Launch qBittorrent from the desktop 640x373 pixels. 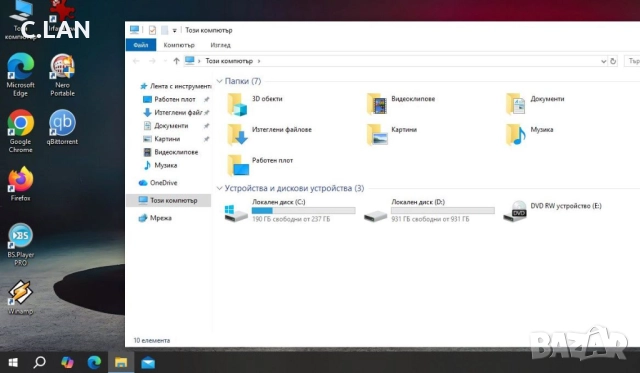point(62,127)
